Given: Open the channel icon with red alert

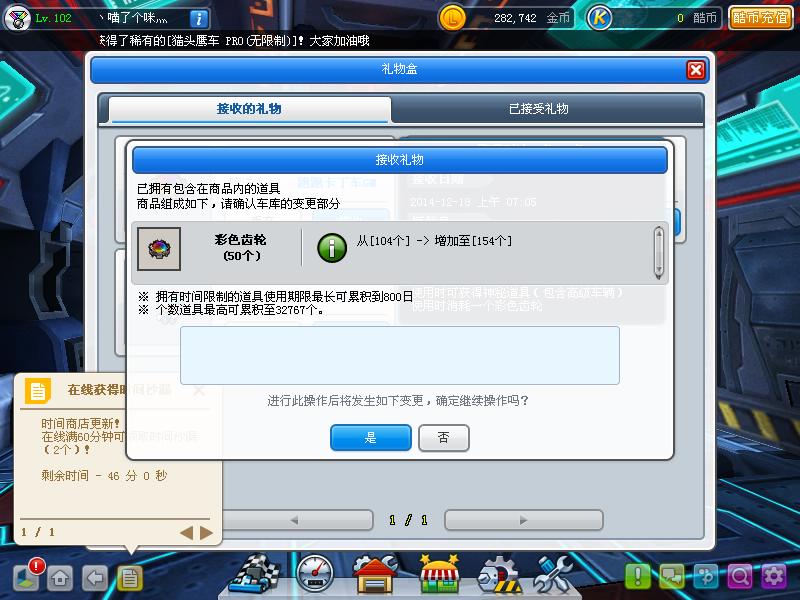Looking at the screenshot, I should (x=27, y=577).
